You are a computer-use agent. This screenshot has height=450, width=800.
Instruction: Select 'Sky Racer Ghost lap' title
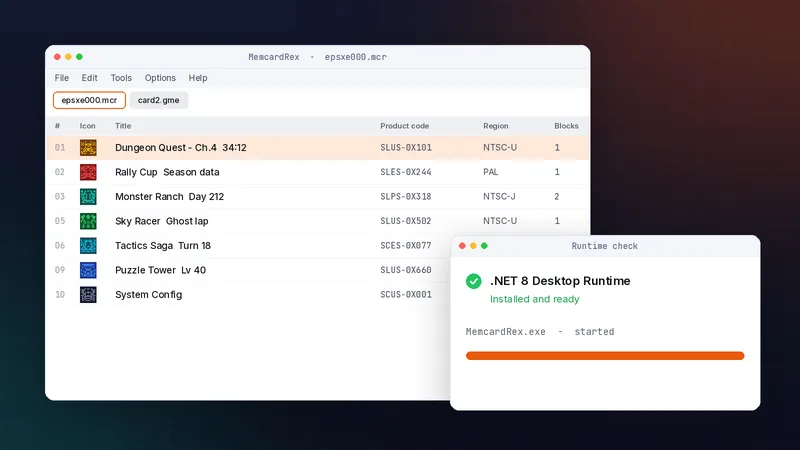pyautogui.click(x=162, y=221)
